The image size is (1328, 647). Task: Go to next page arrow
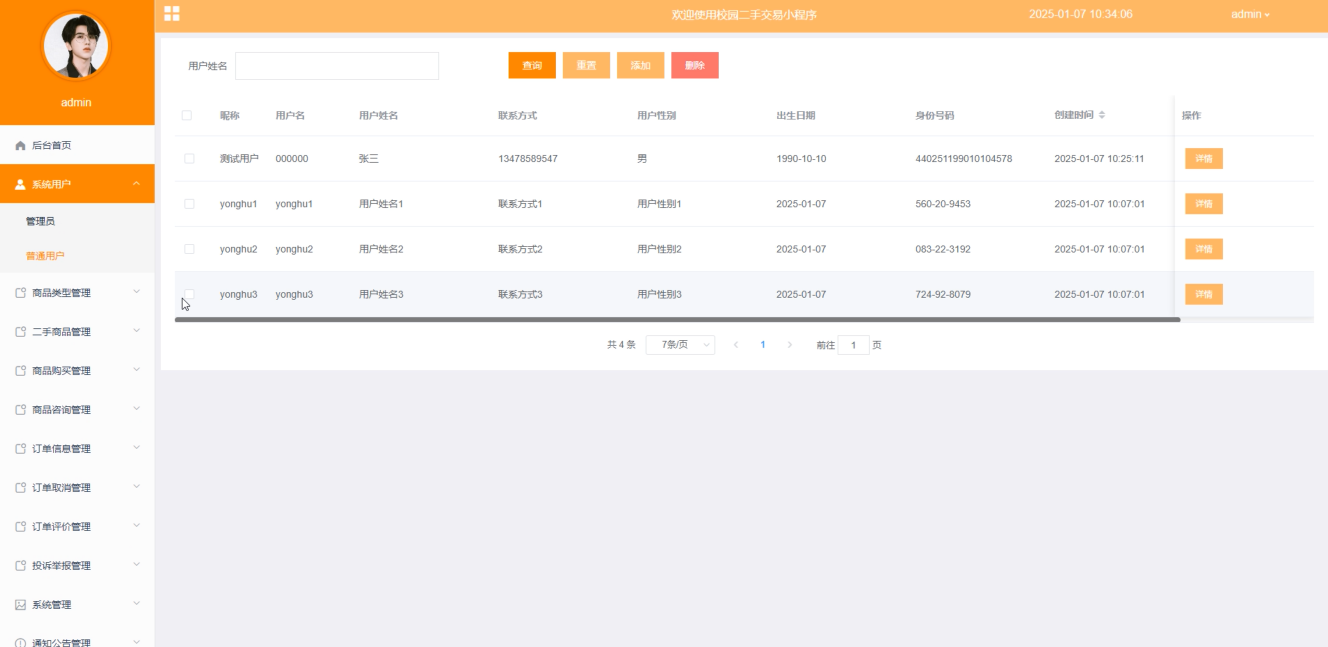pos(790,345)
